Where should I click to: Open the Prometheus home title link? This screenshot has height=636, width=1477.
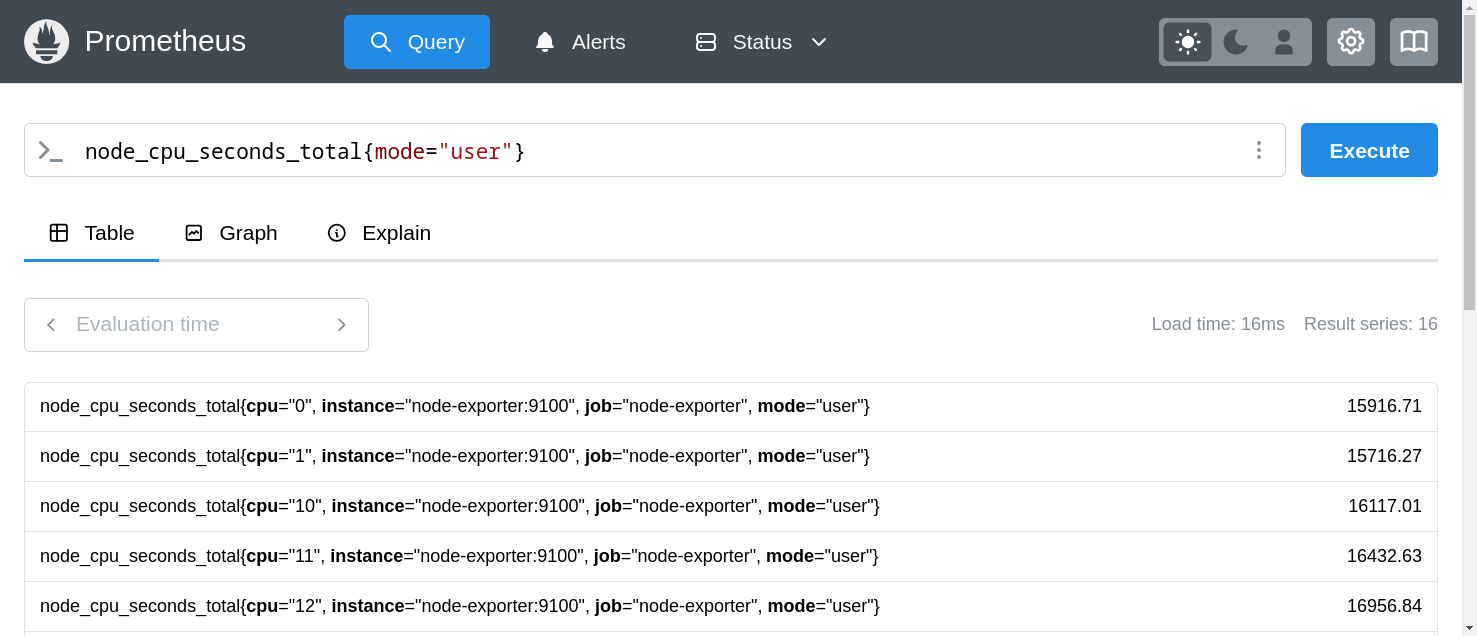[165, 41]
